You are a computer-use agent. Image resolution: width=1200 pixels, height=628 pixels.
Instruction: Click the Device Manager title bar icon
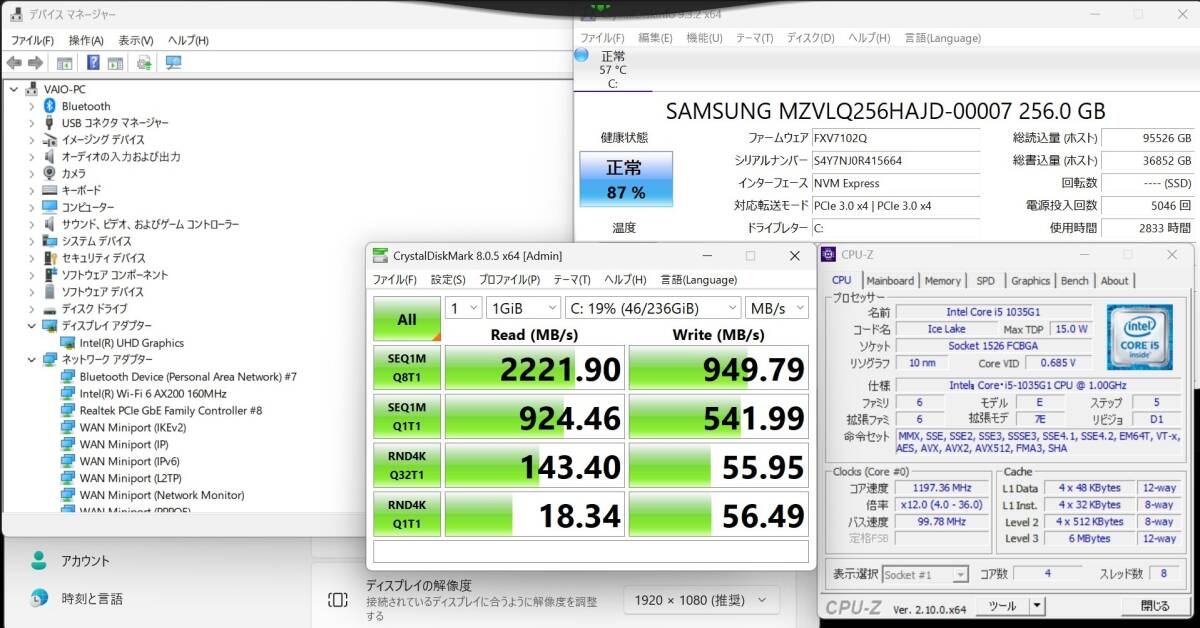click(x=15, y=15)
